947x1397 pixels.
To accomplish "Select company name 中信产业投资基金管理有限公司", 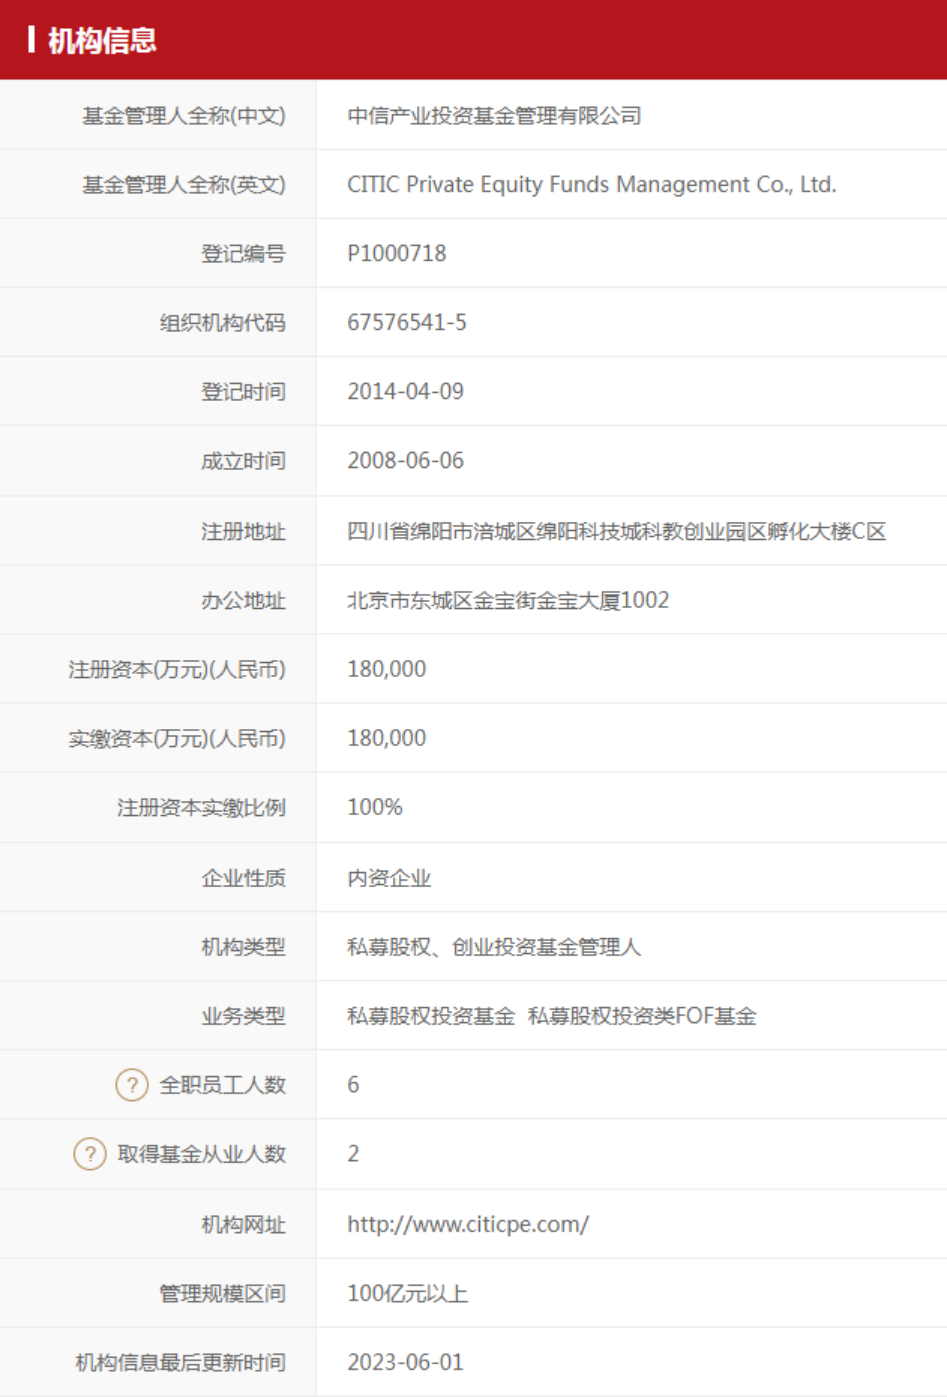I will click(494, 116).
